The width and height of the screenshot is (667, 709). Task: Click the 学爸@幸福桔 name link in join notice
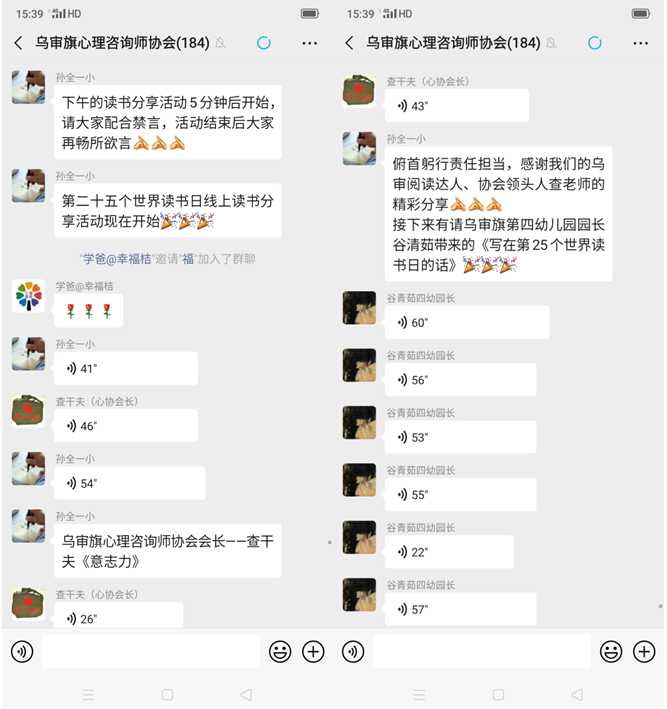pyautogui.click(x=117, y=259)
